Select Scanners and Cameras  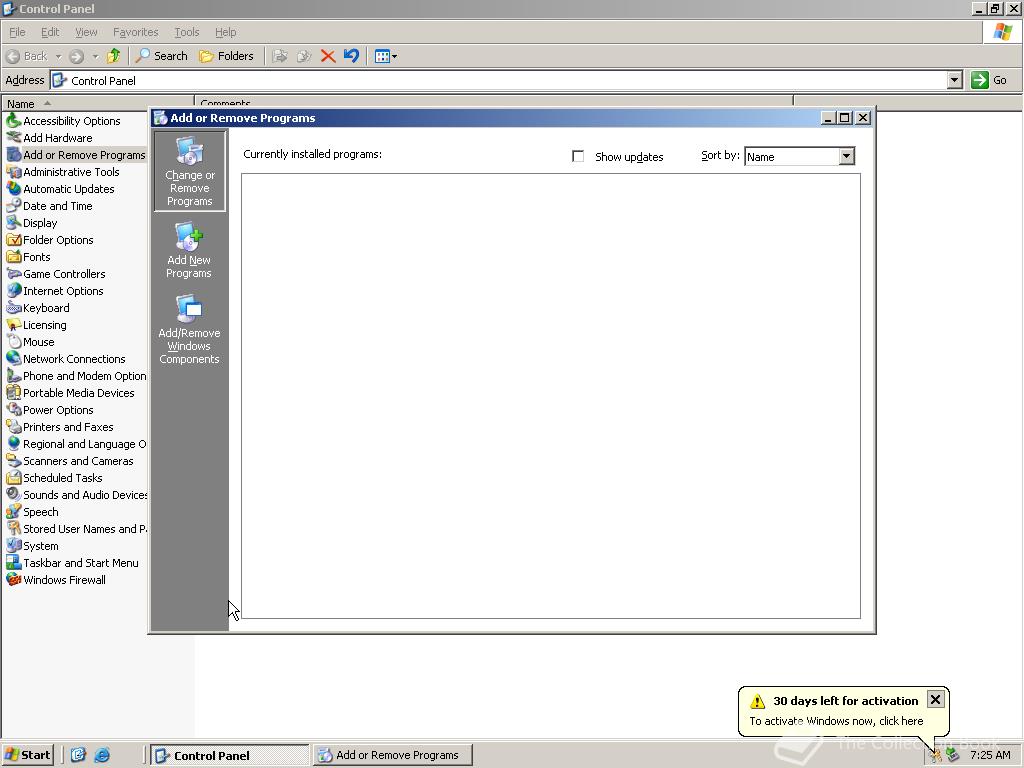tap(70, 460)
